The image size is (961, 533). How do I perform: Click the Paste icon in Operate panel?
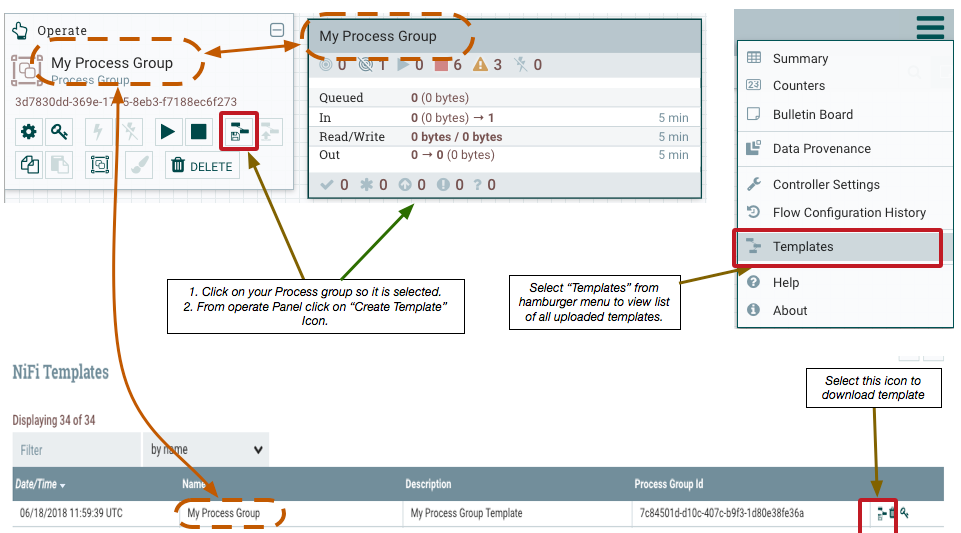tap(59, 165)
